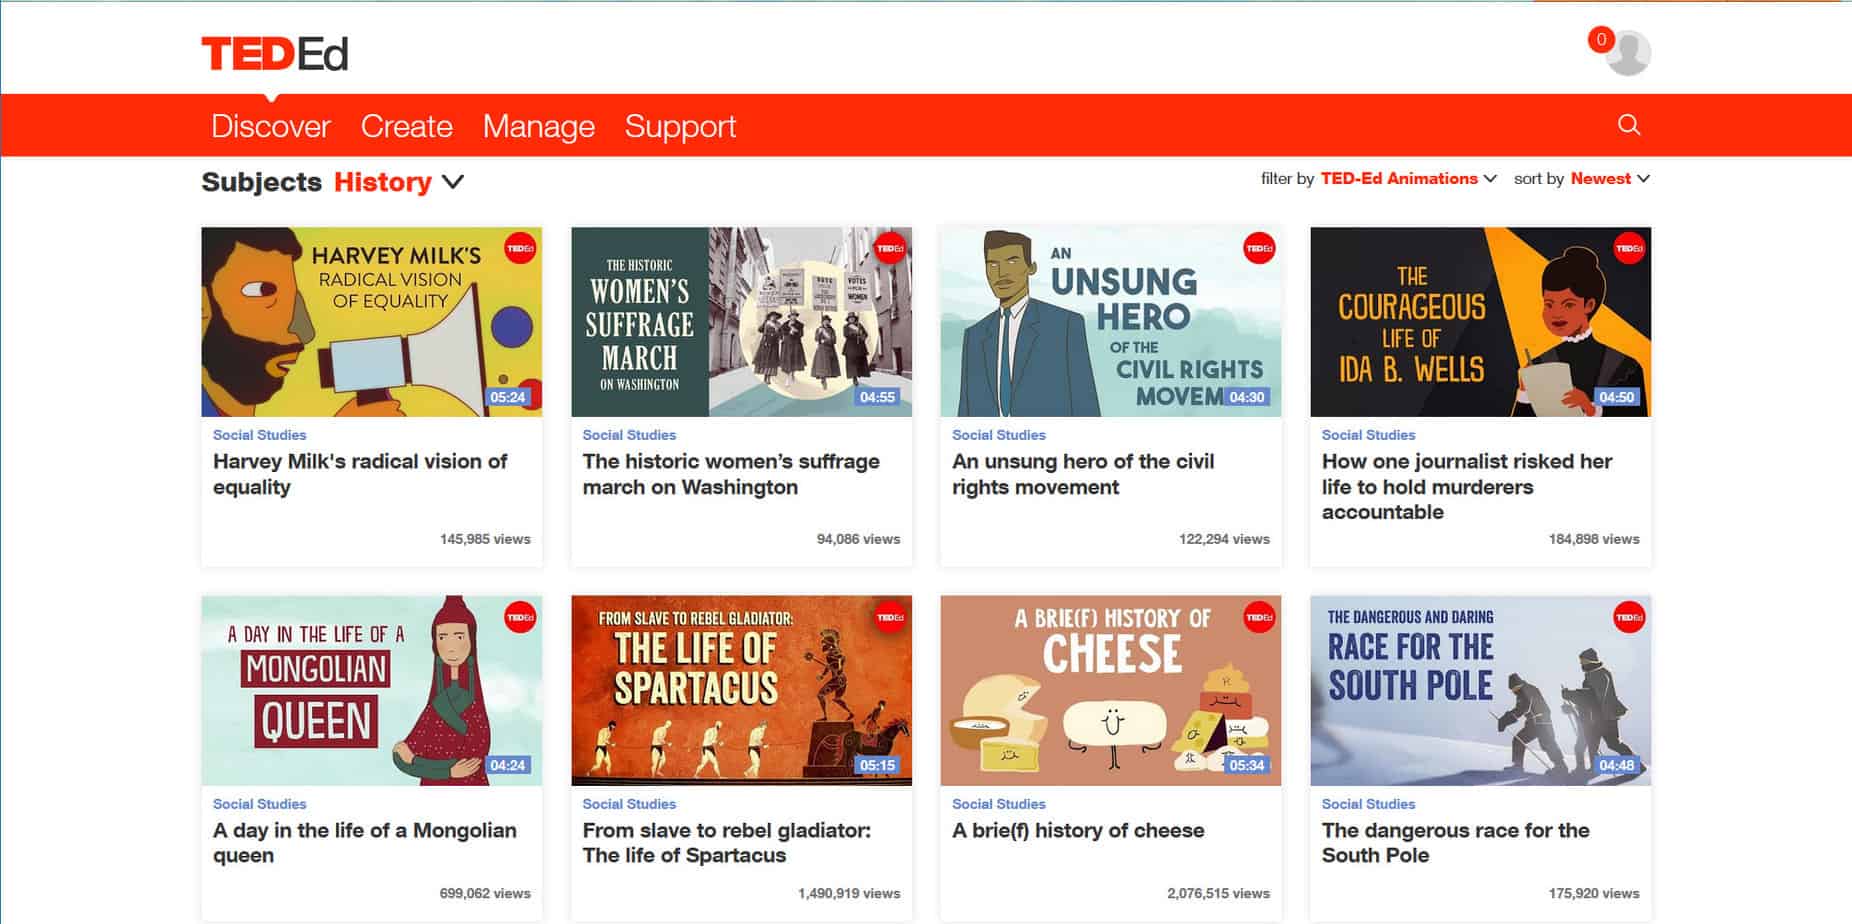
Task: Click Social Studies tag under Mongolian queen
Action: pos(259,804)
